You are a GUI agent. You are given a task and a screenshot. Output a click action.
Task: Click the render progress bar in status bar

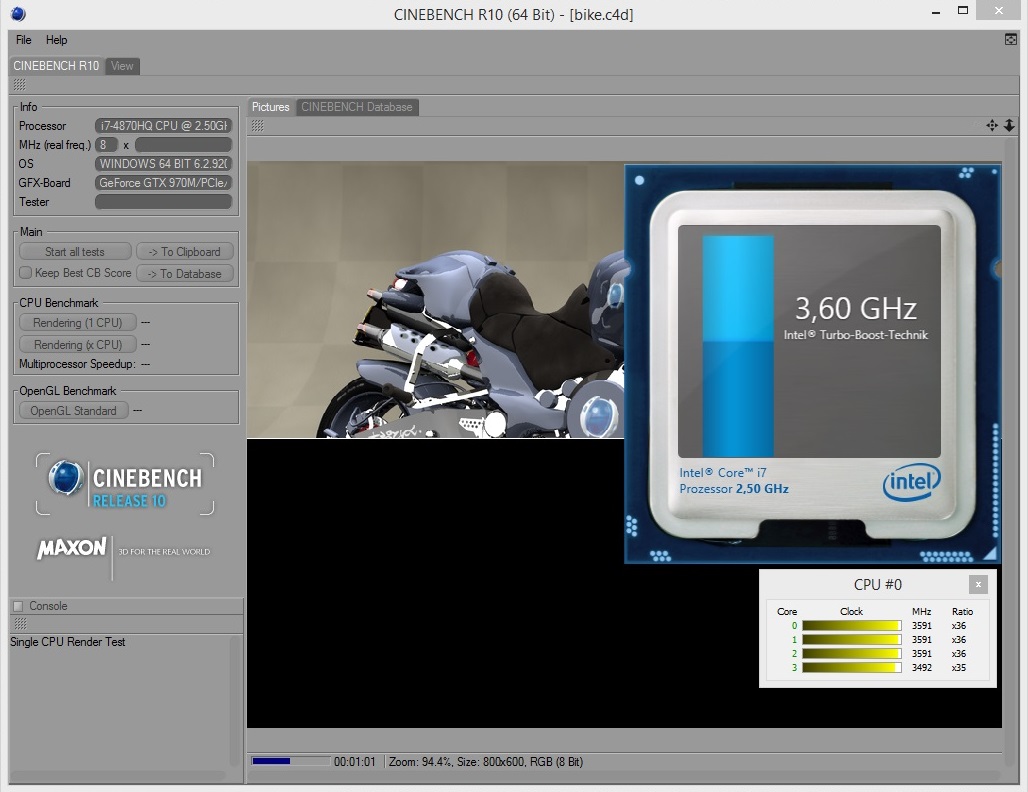[290, 761]
